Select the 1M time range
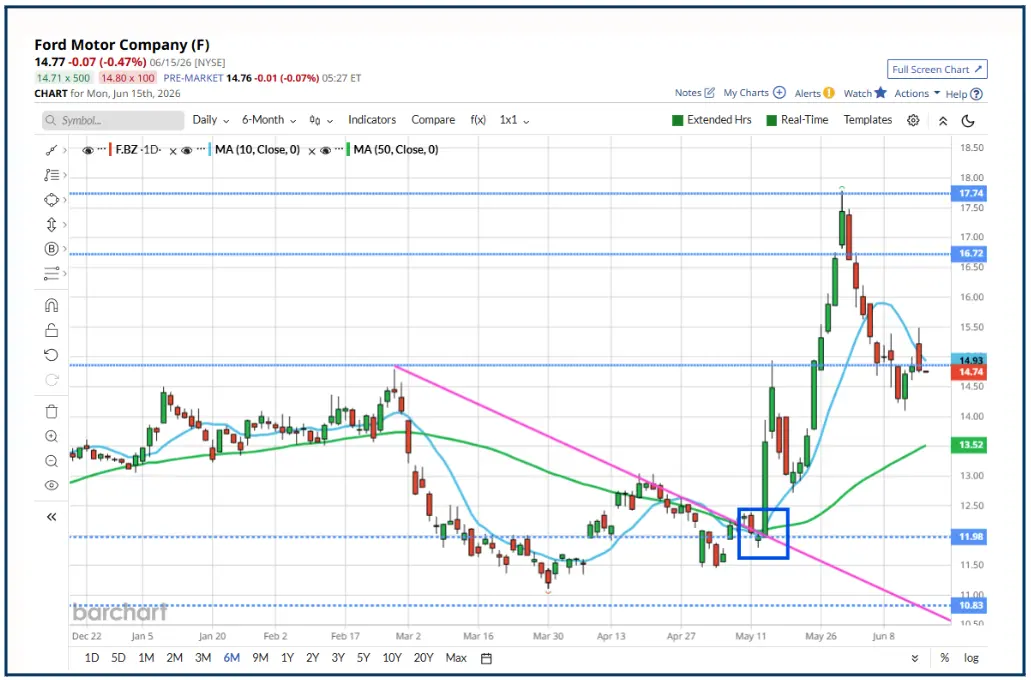 click(146, 658)
